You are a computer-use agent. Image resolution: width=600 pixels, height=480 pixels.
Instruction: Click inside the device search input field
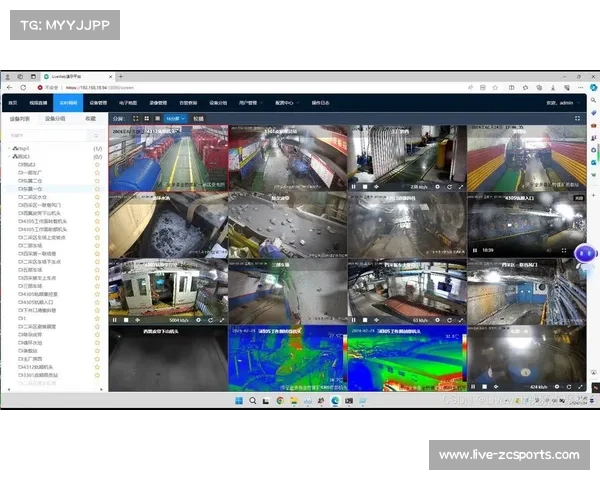click(x=48, y=136)
